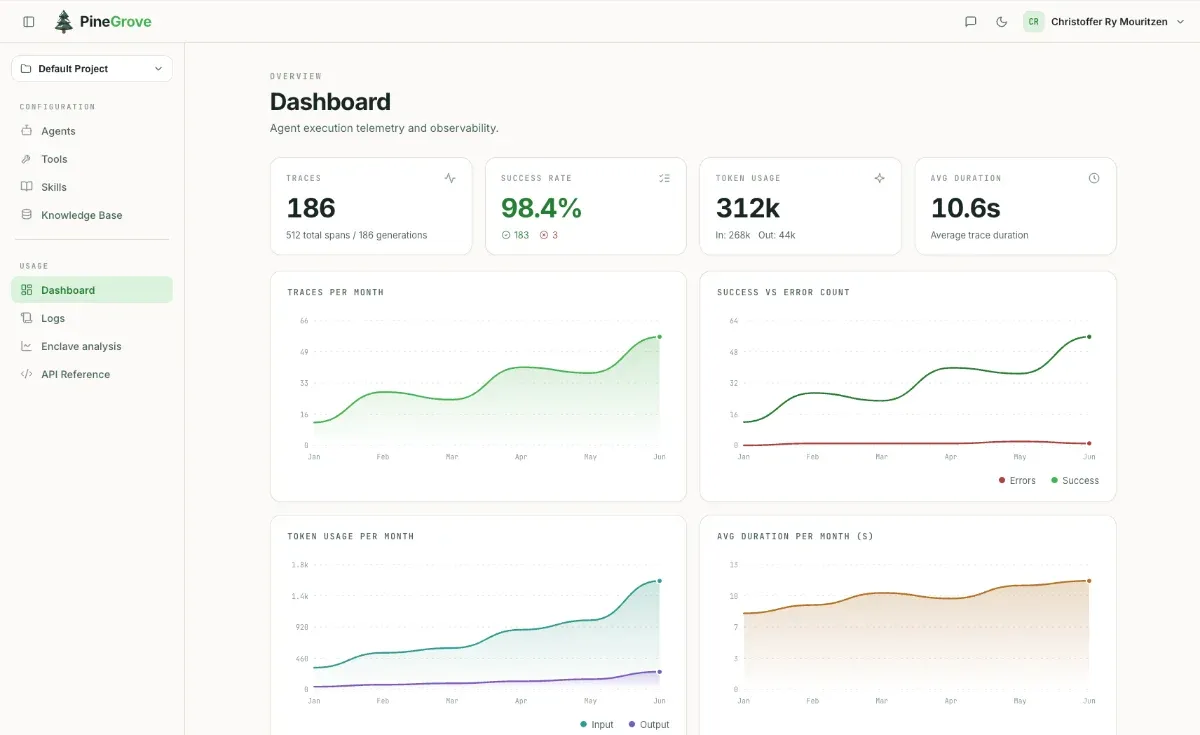Click the 312k token usage value

748,208
